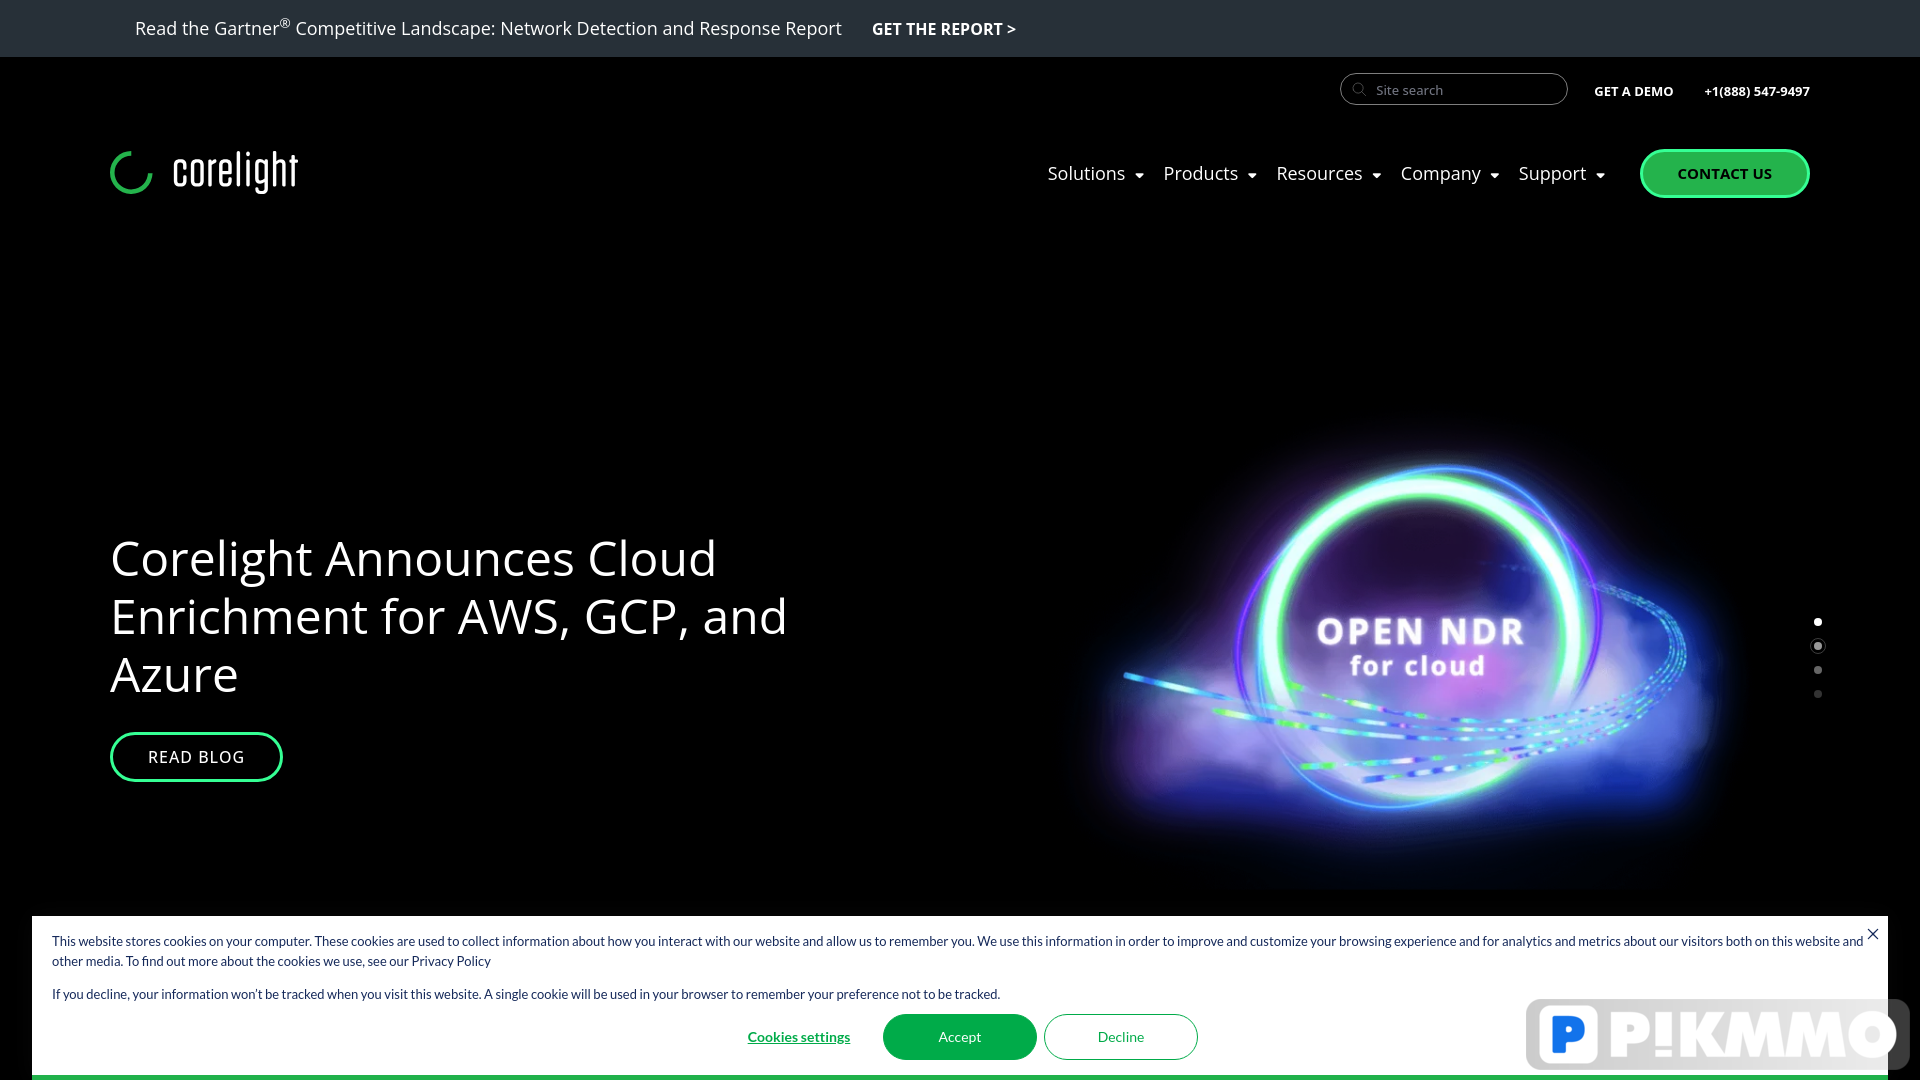
Task: Call the +1(888) 547-9497 number link
Action: click(1757, 91)
